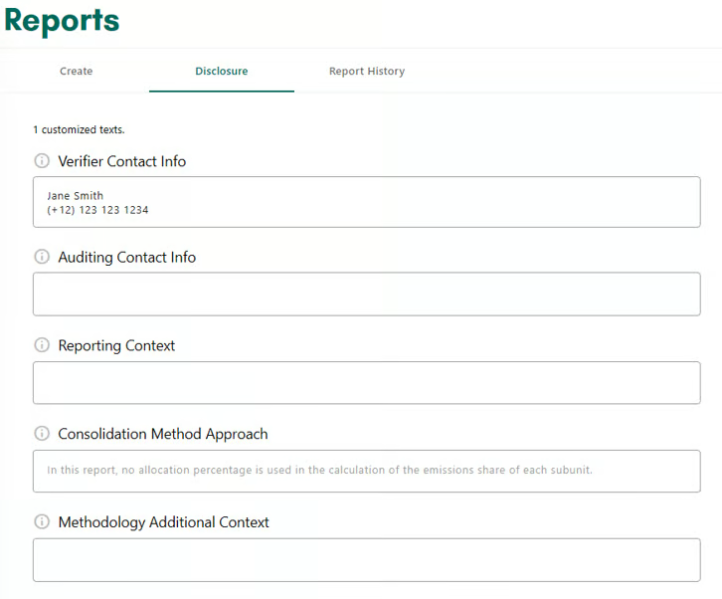Screen dimensions: 722x599
Task: Open the Report History tab
Action: click(367, 71)
